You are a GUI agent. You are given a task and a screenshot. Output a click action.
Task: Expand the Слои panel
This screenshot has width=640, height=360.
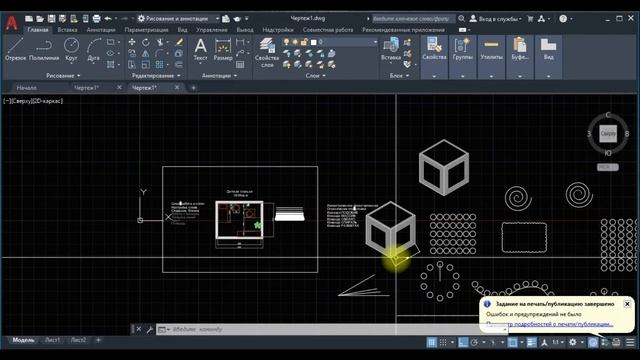tap(316, 76)
